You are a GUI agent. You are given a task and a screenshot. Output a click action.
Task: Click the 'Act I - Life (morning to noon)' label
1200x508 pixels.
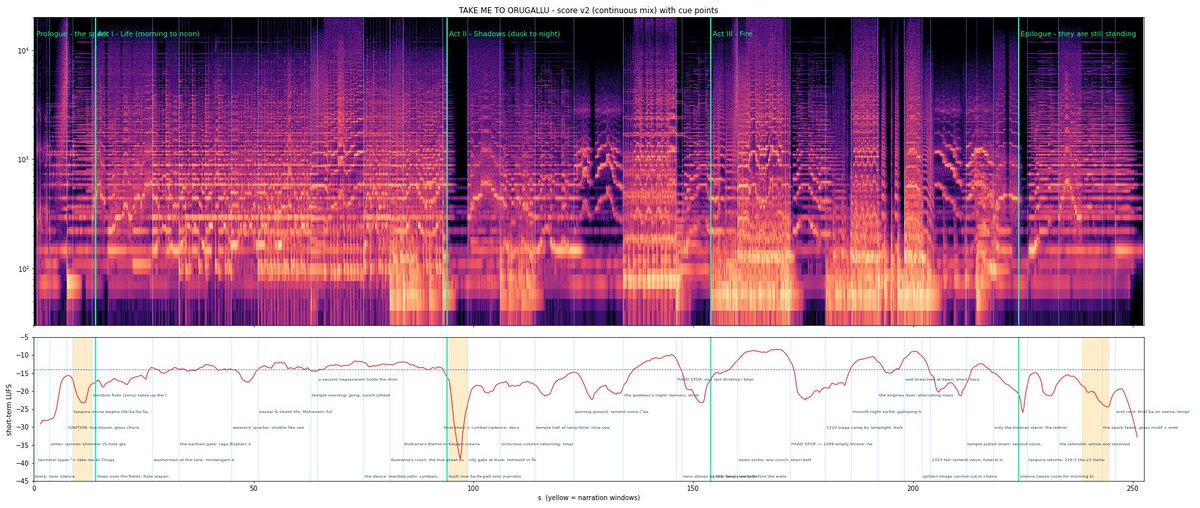click(x=148, y=34)
